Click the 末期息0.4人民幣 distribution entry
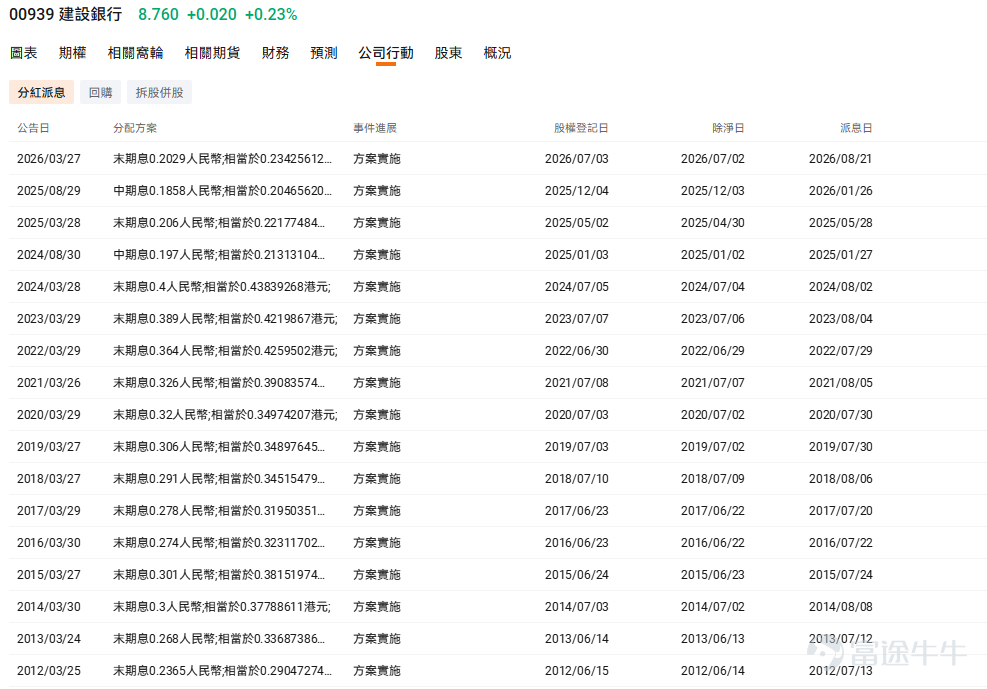The width and height of the screenshot is (987, 689). coord(222,287)
